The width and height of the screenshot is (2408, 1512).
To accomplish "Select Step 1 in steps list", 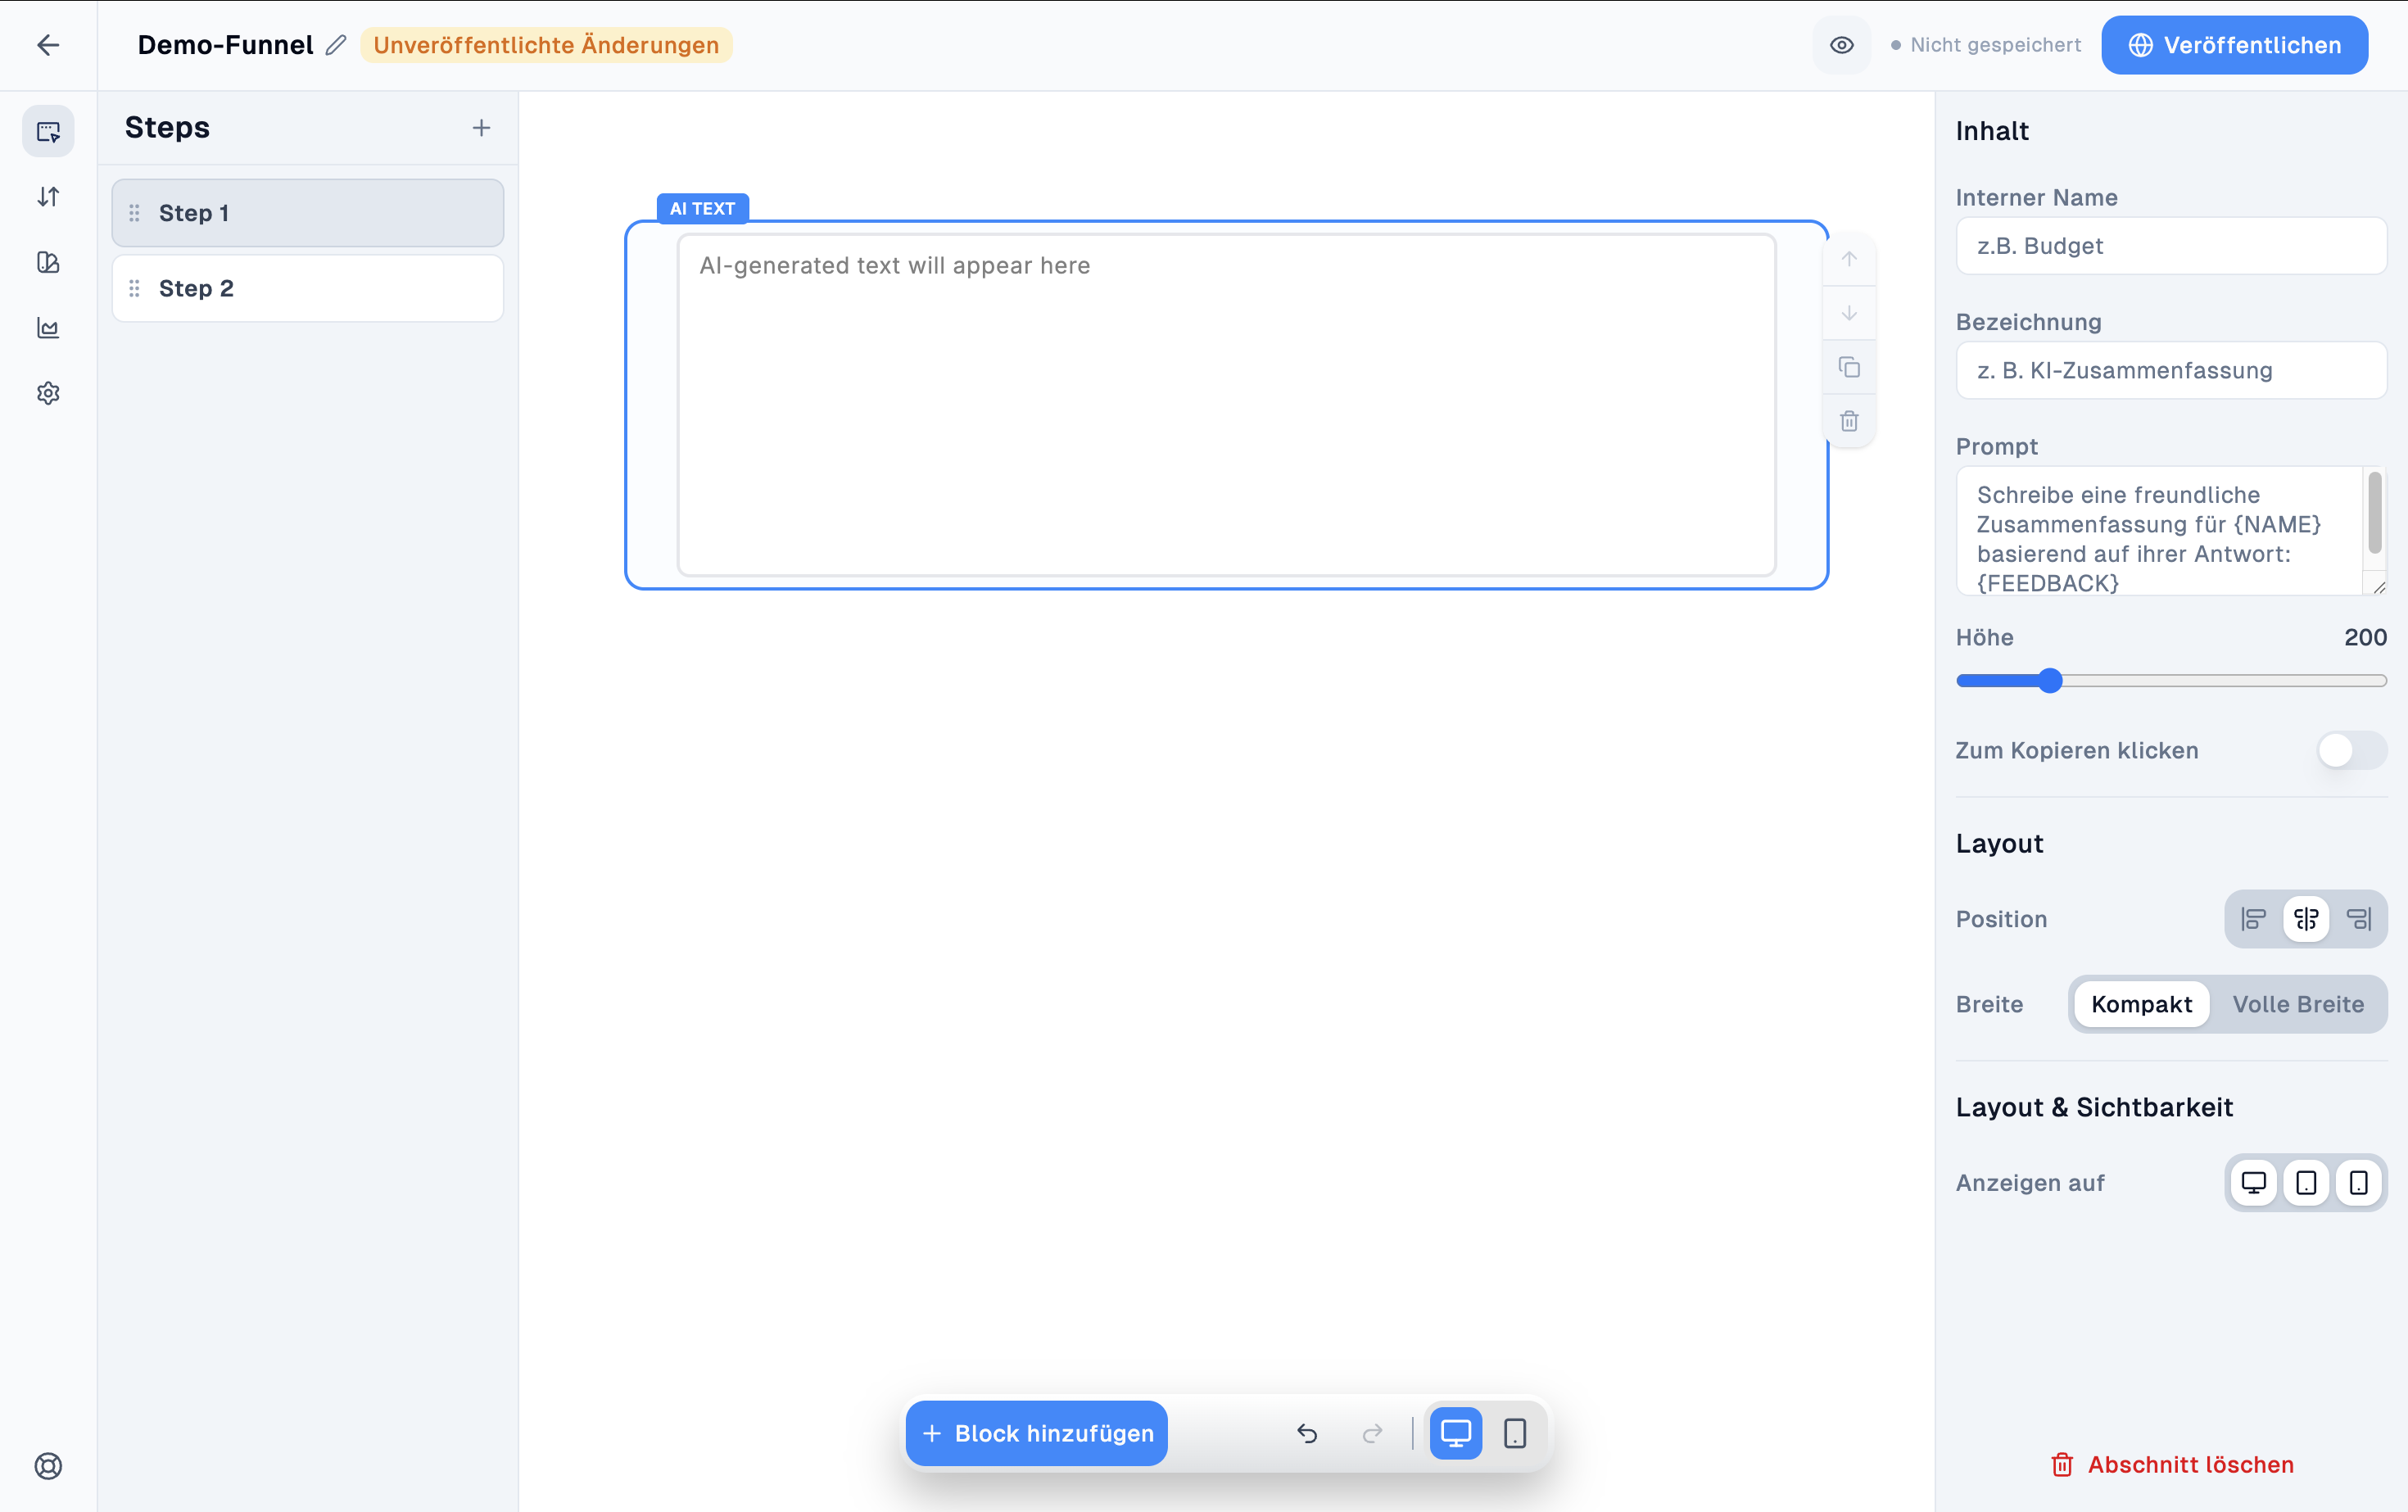I will 308,213.
